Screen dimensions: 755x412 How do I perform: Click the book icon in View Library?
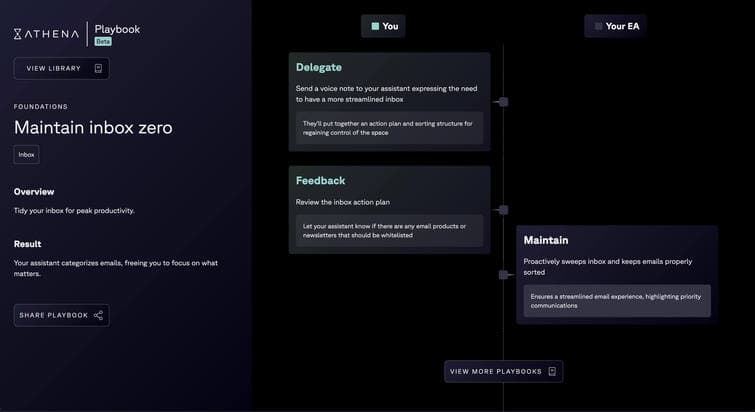(98, 68)
